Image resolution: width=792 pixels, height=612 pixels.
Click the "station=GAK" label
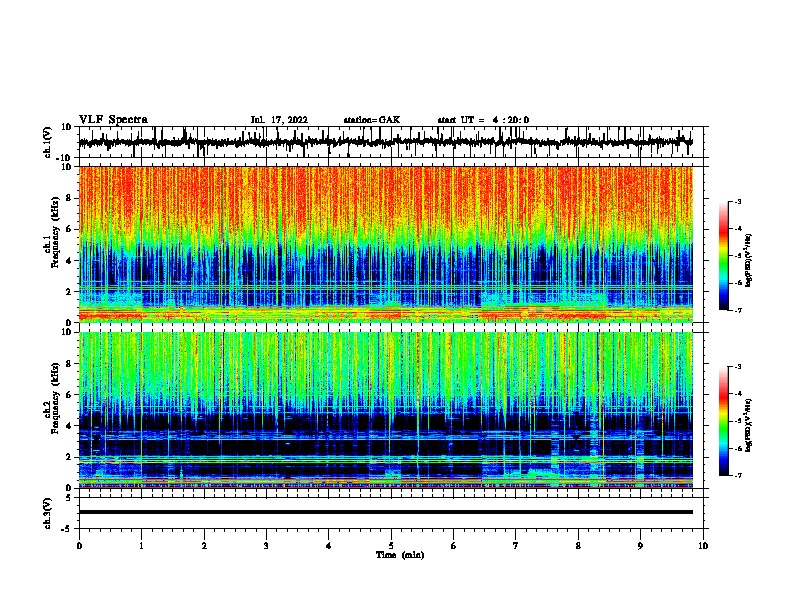[x=372, y=120]
